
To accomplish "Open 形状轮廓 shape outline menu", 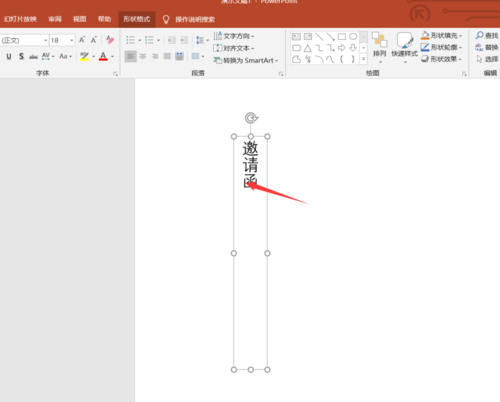I will [442, 47].
